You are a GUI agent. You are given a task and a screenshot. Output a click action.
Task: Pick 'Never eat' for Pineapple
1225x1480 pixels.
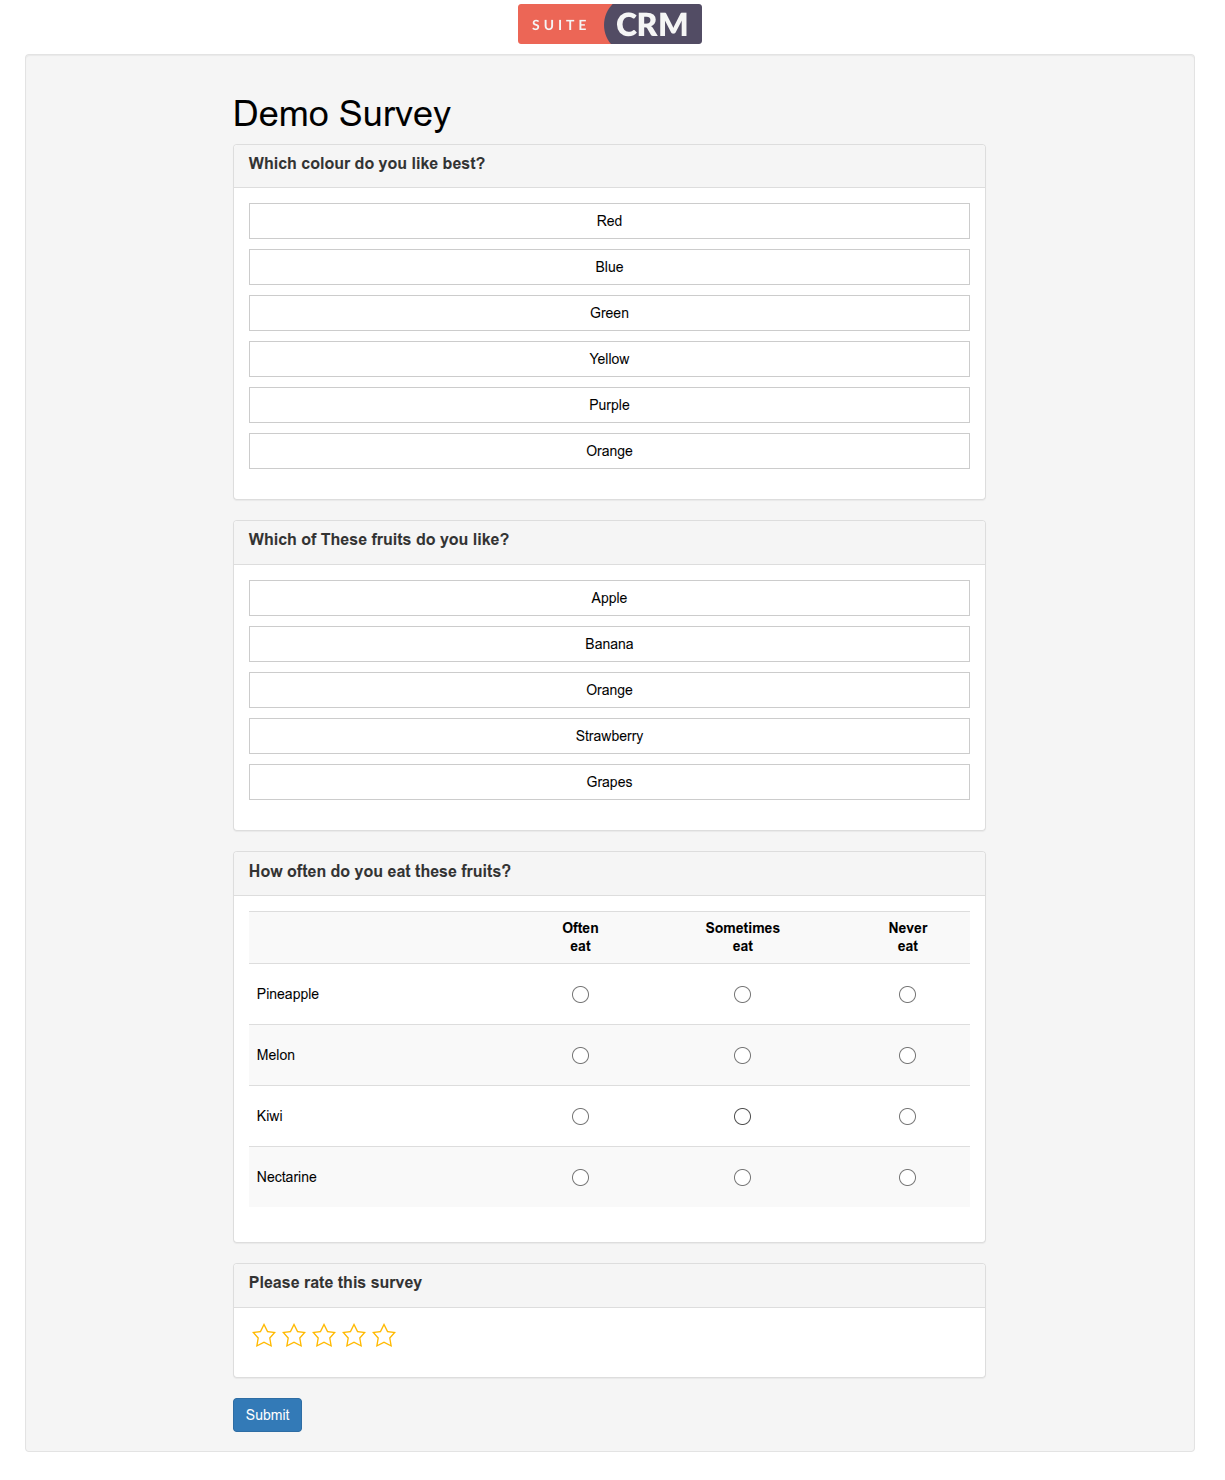(x=907, y=994)
